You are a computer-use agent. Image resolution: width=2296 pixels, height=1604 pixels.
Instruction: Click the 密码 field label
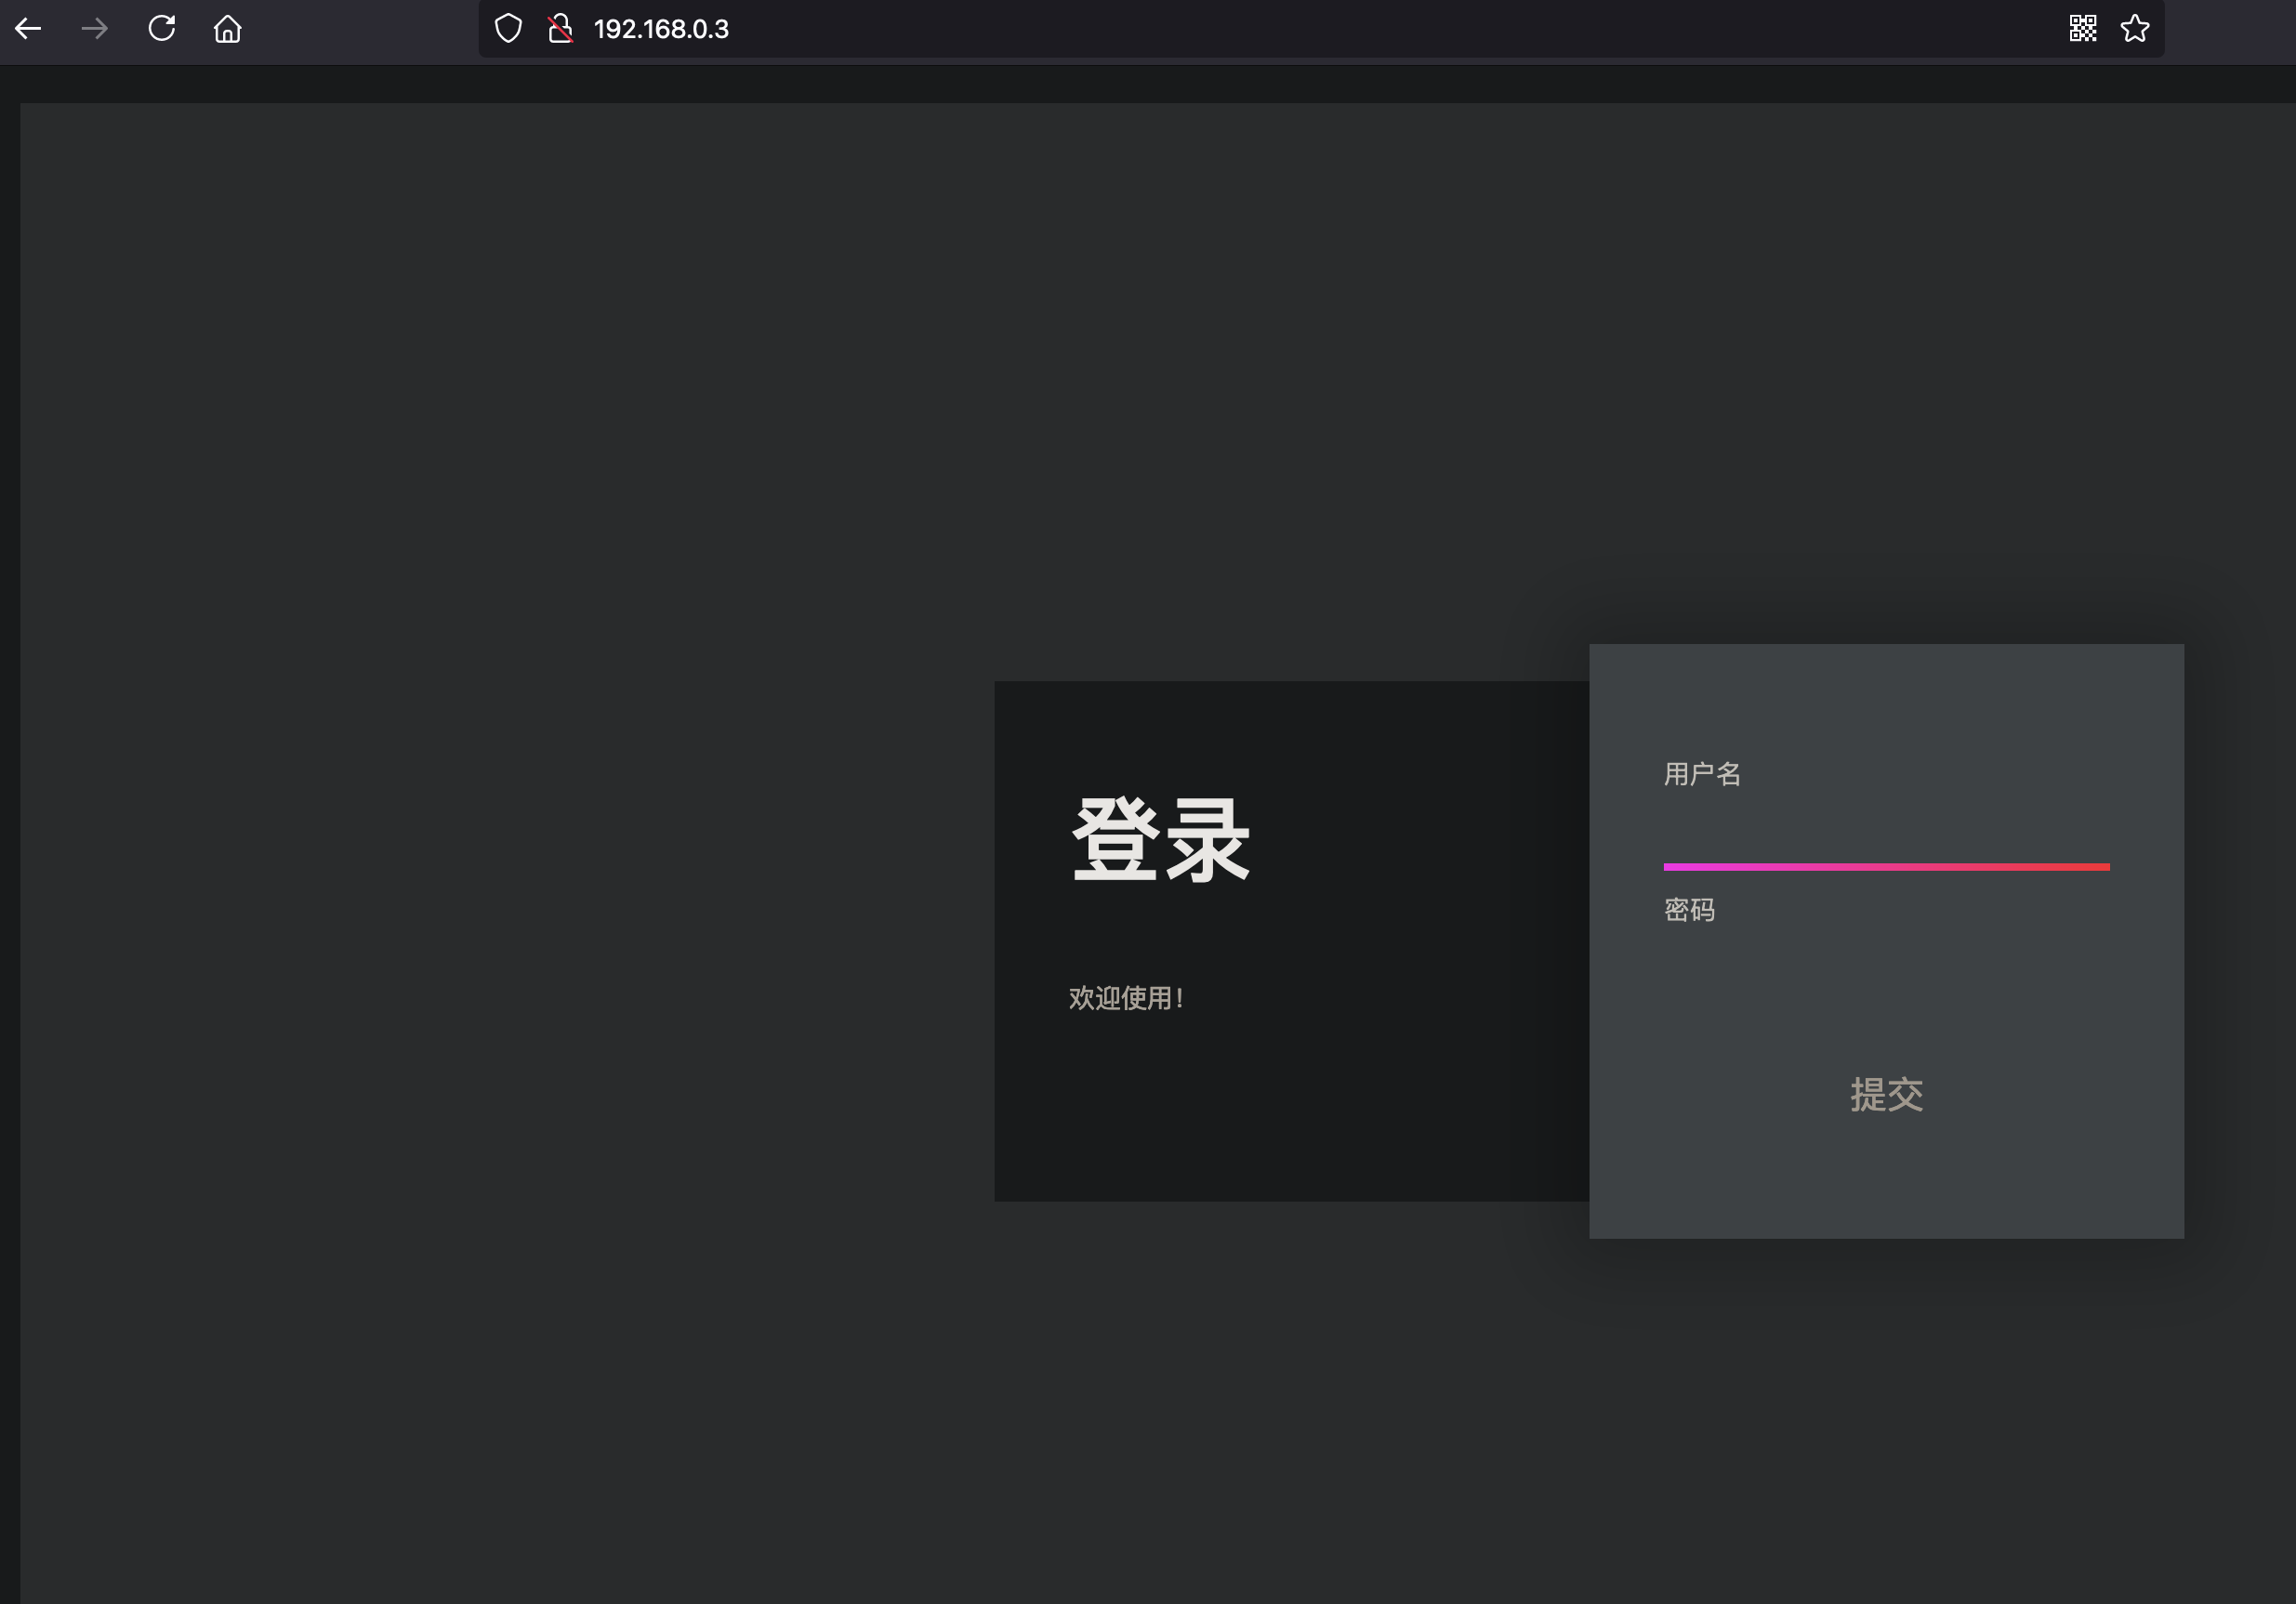click(x=1689, y=910)
